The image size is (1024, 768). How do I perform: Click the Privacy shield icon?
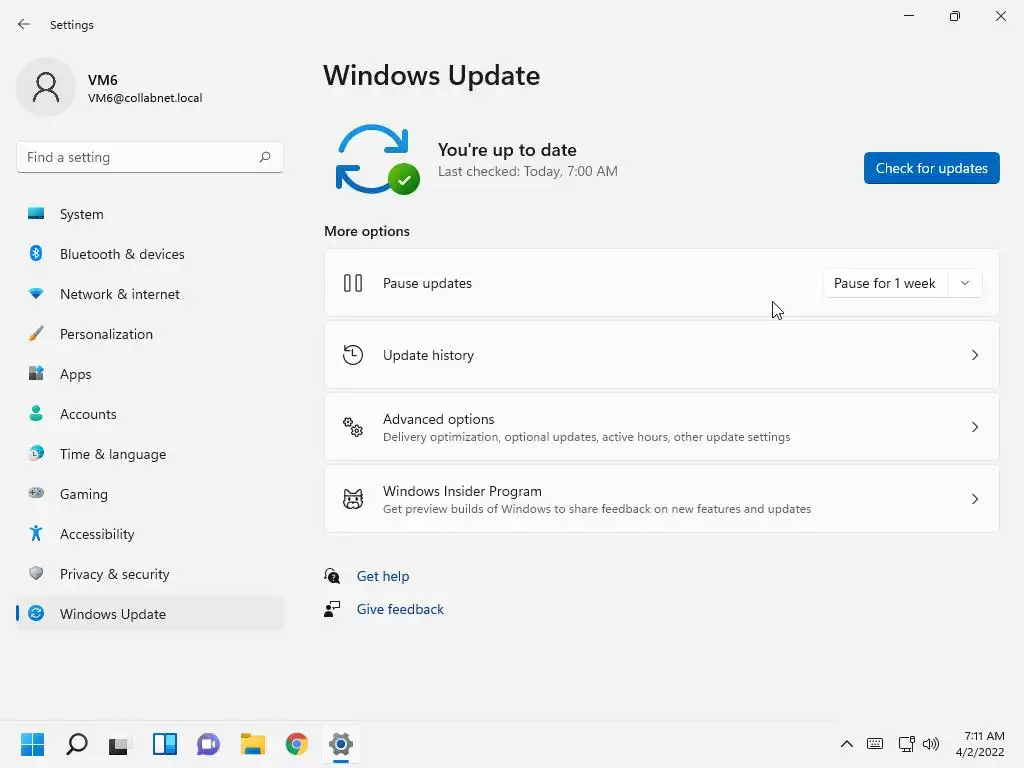36,573
